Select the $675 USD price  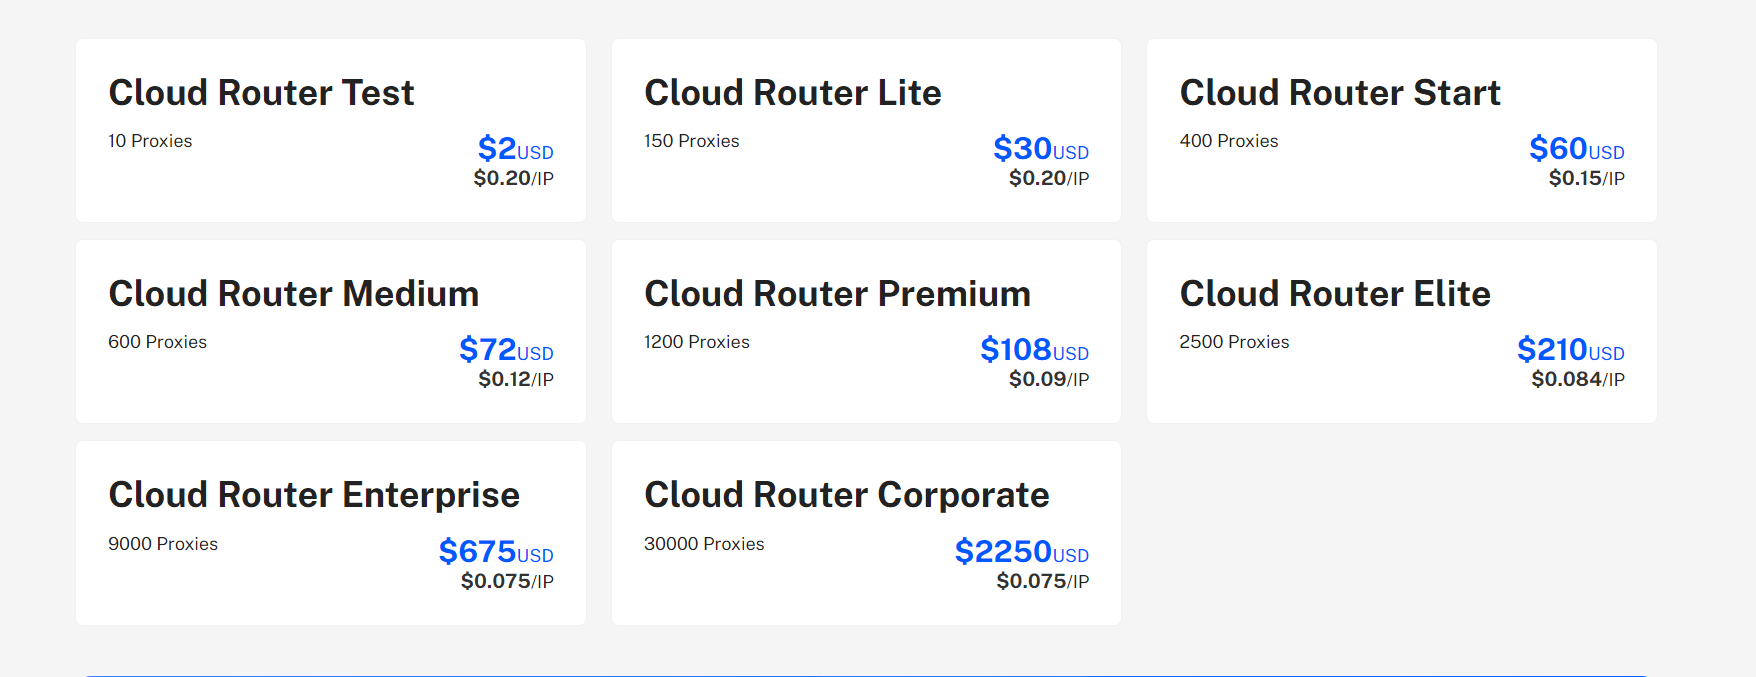coord(496,551)
